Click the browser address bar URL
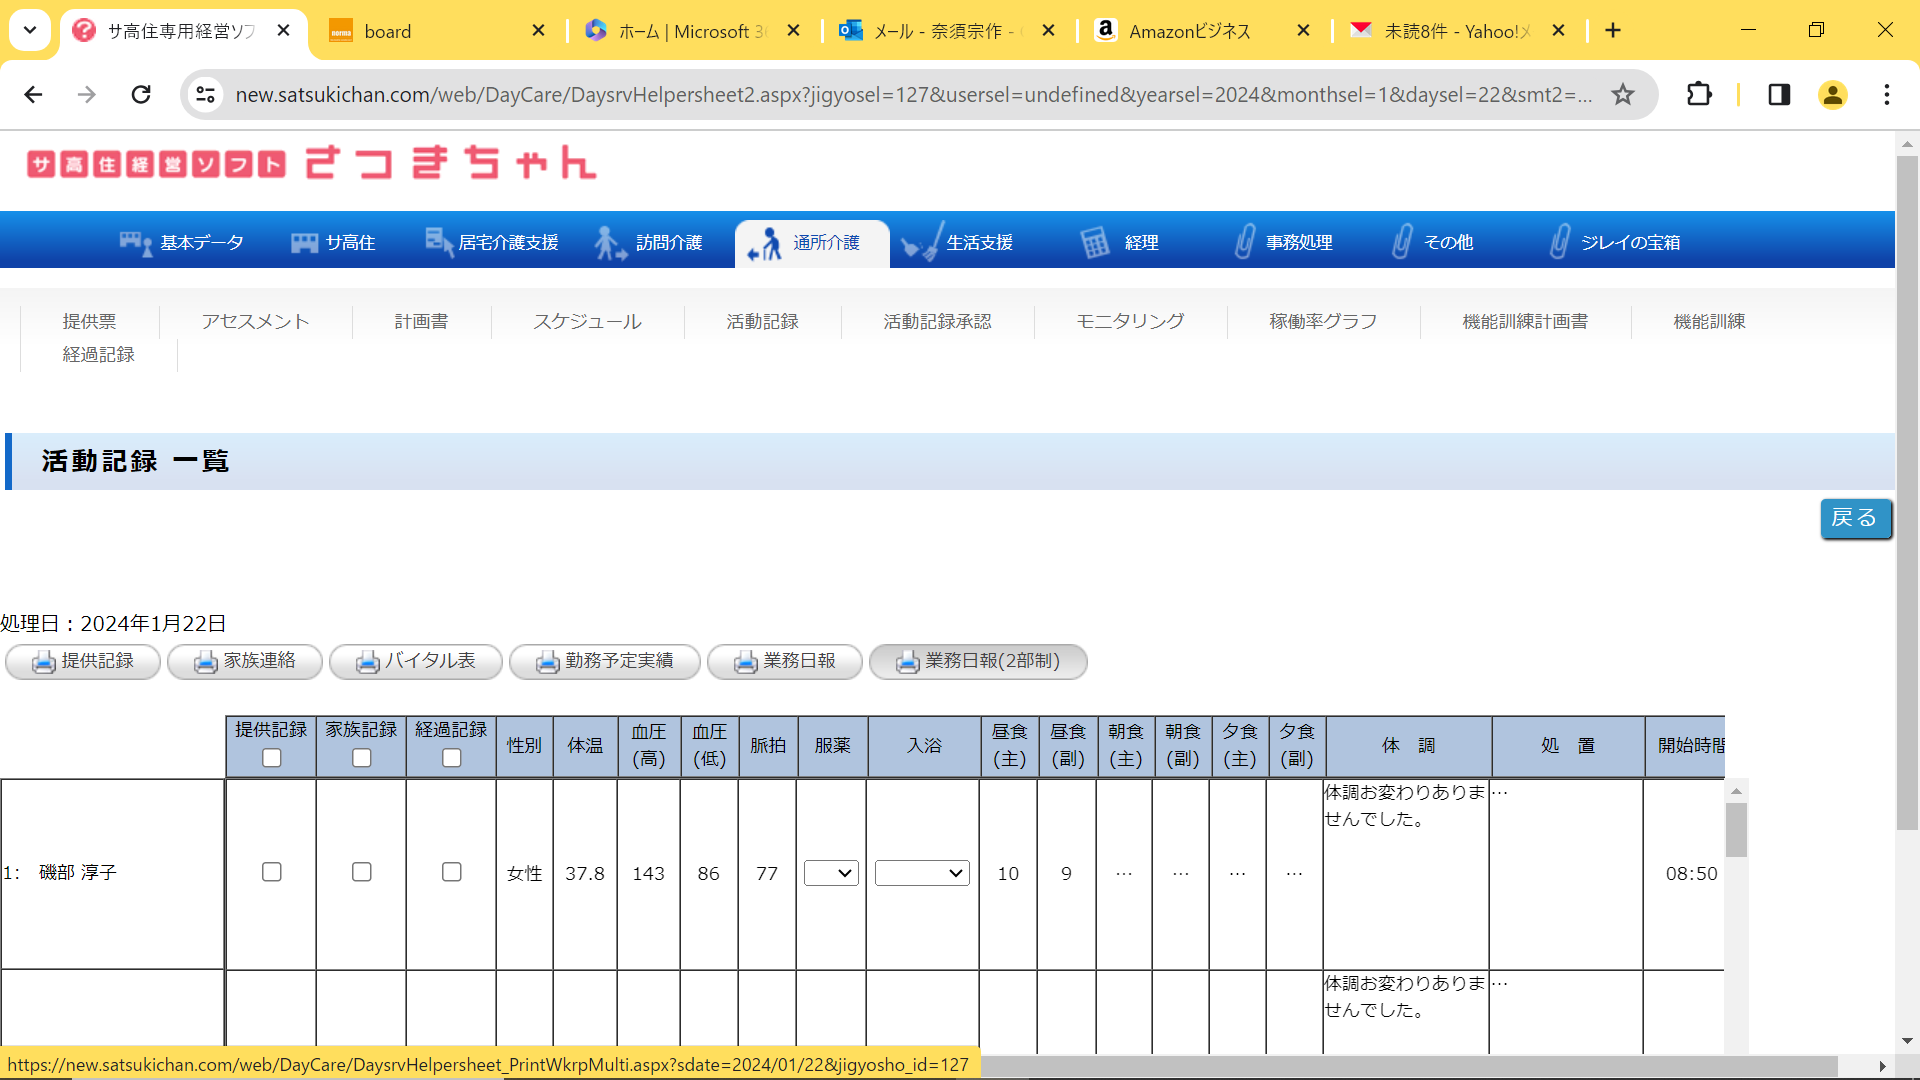The height and width of the screenshot is (1080, 1920). click(912, 95)
